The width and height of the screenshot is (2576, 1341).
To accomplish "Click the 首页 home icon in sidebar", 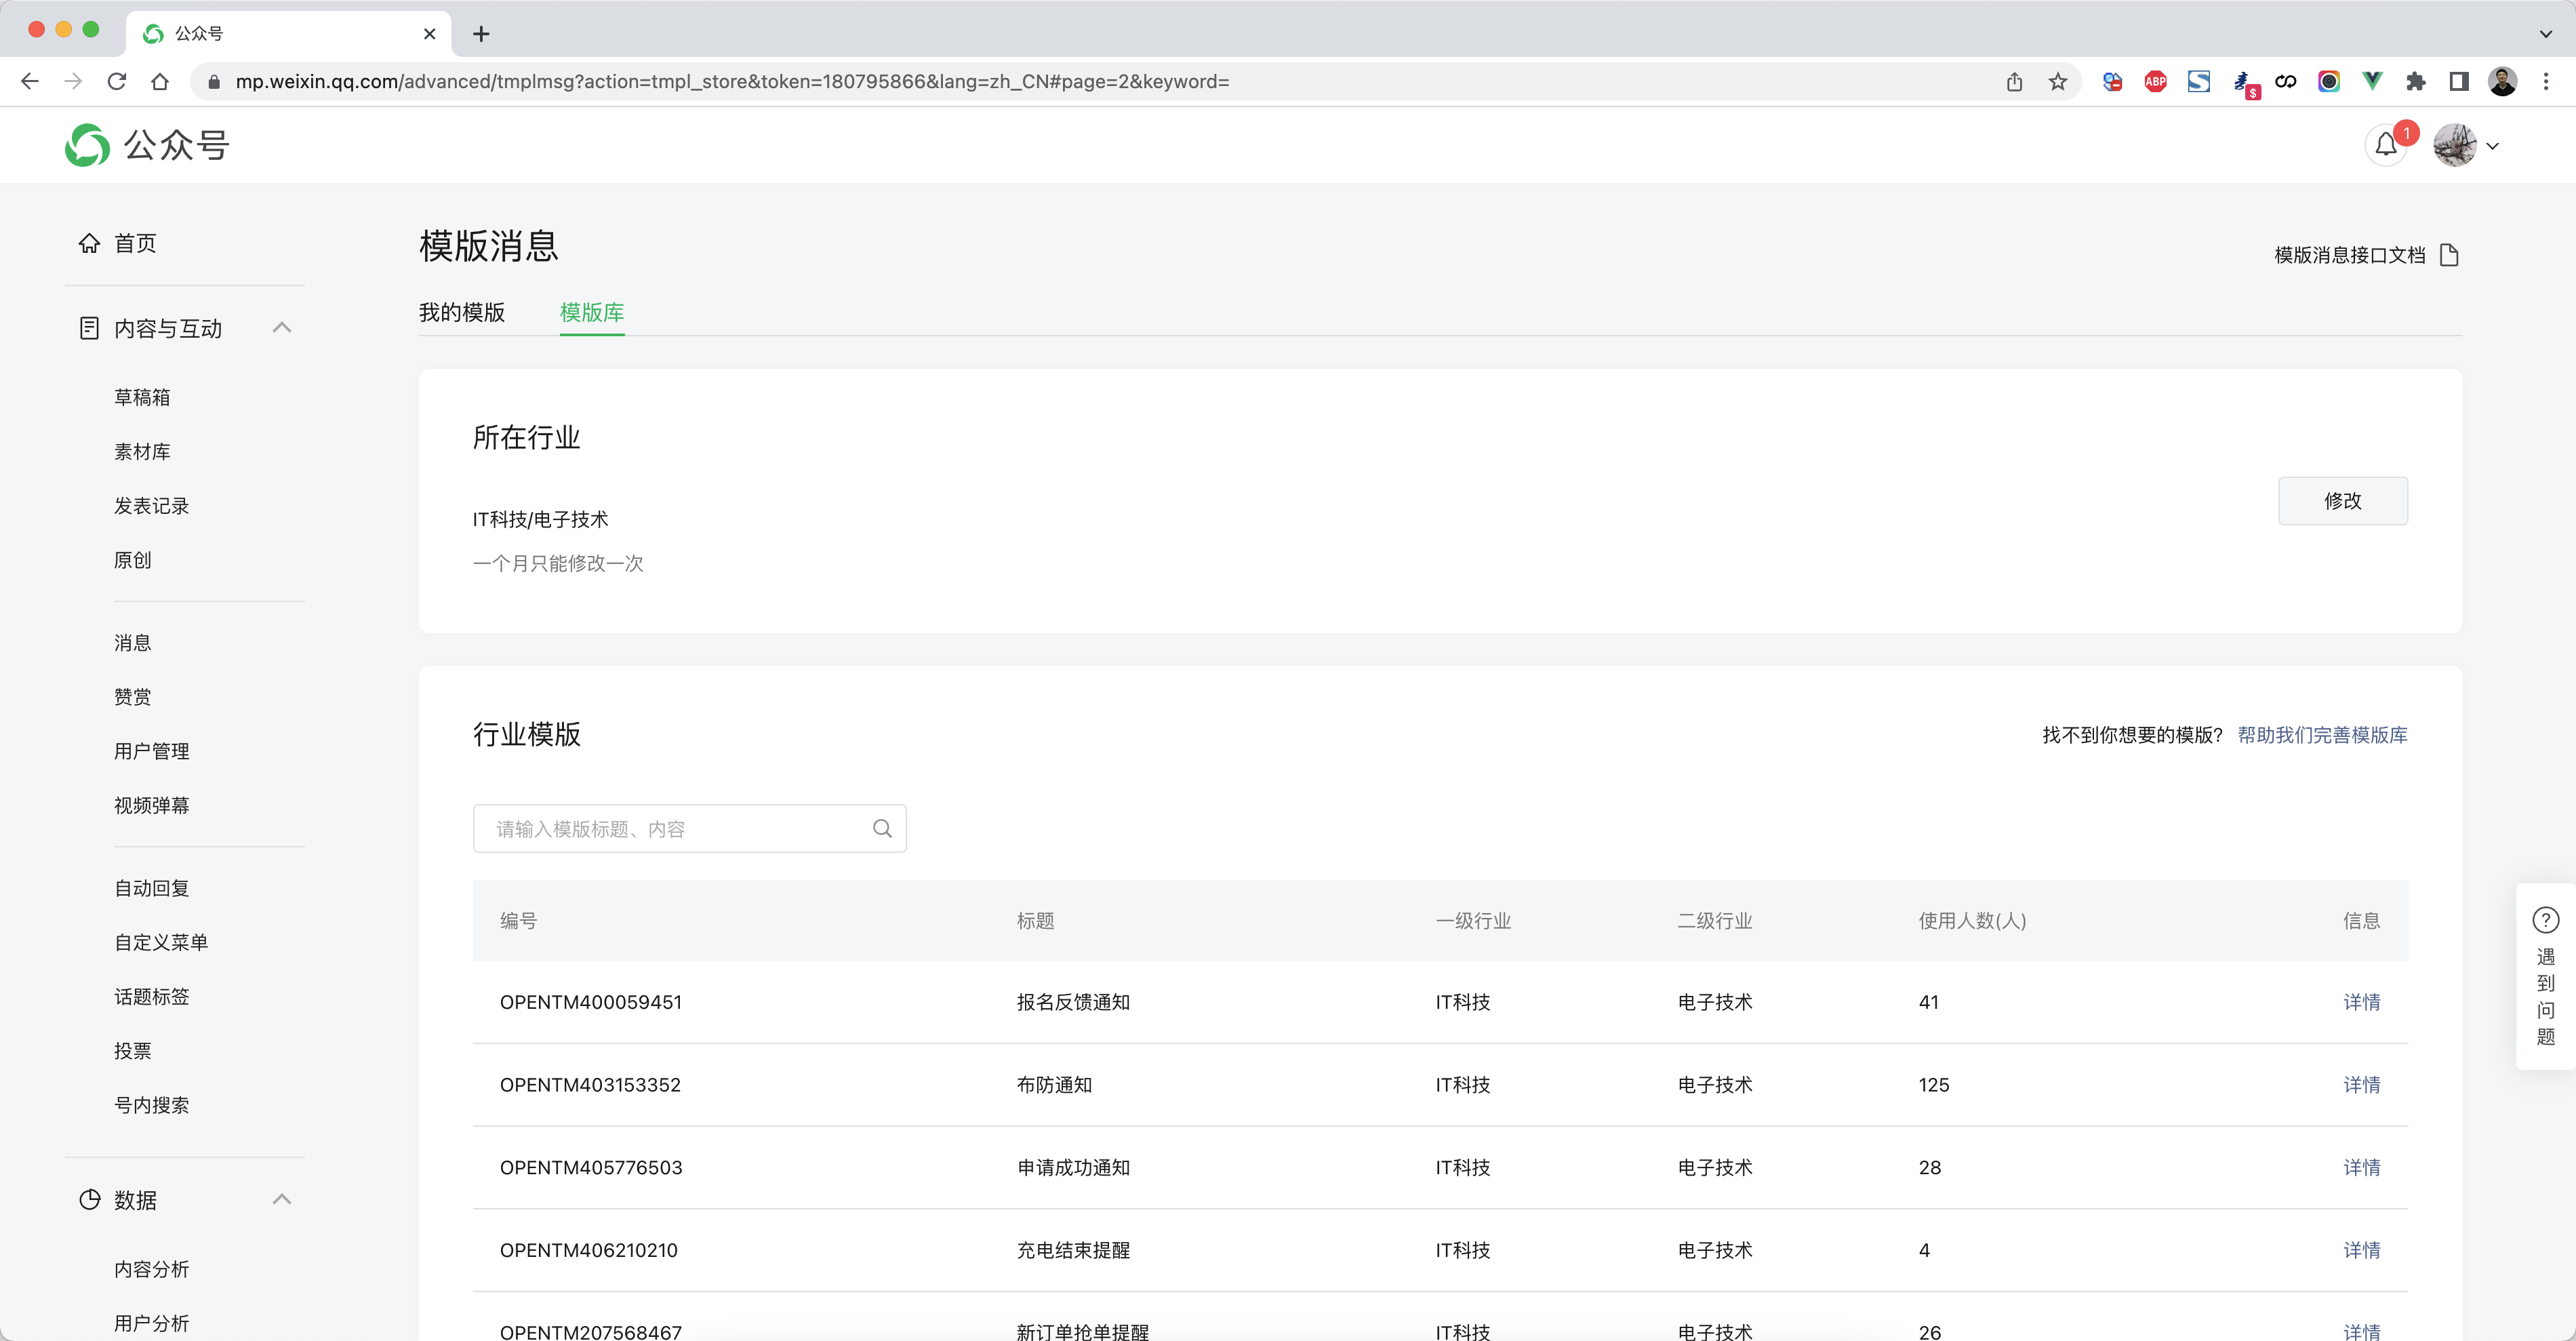I will pos(89,243).
